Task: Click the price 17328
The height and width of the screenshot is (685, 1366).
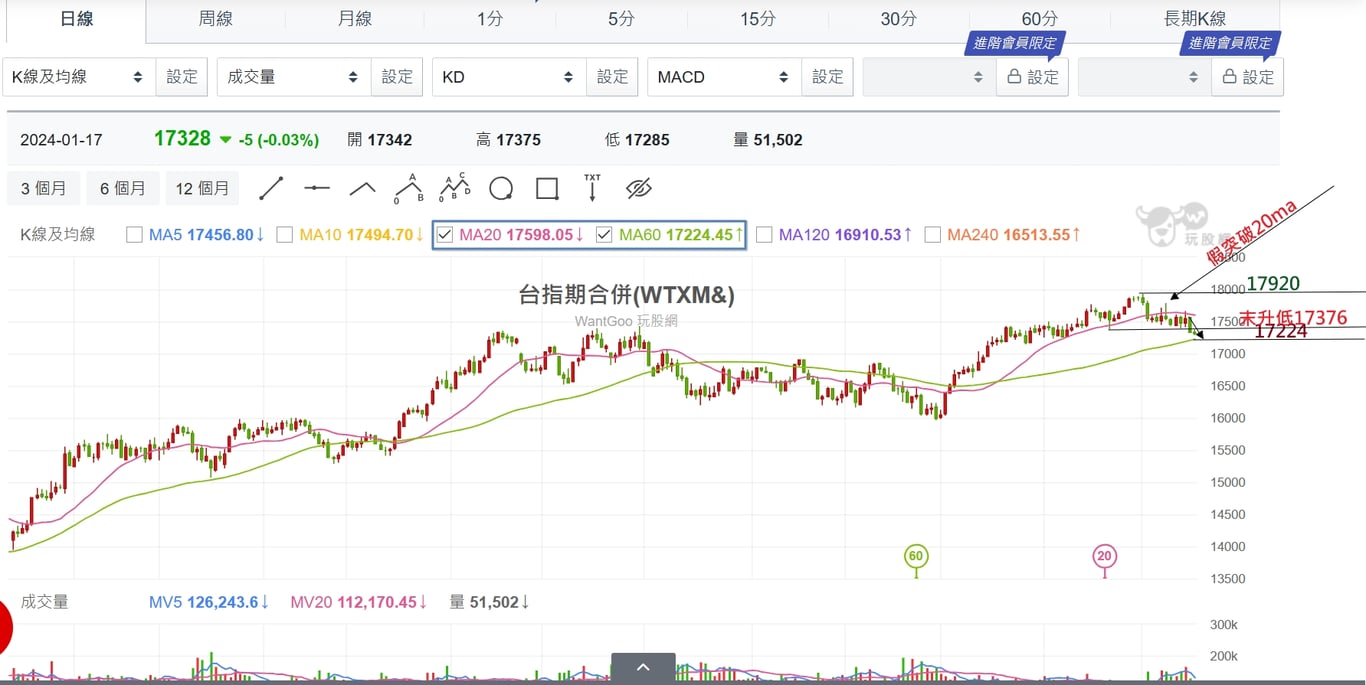Action: [182, 139]
